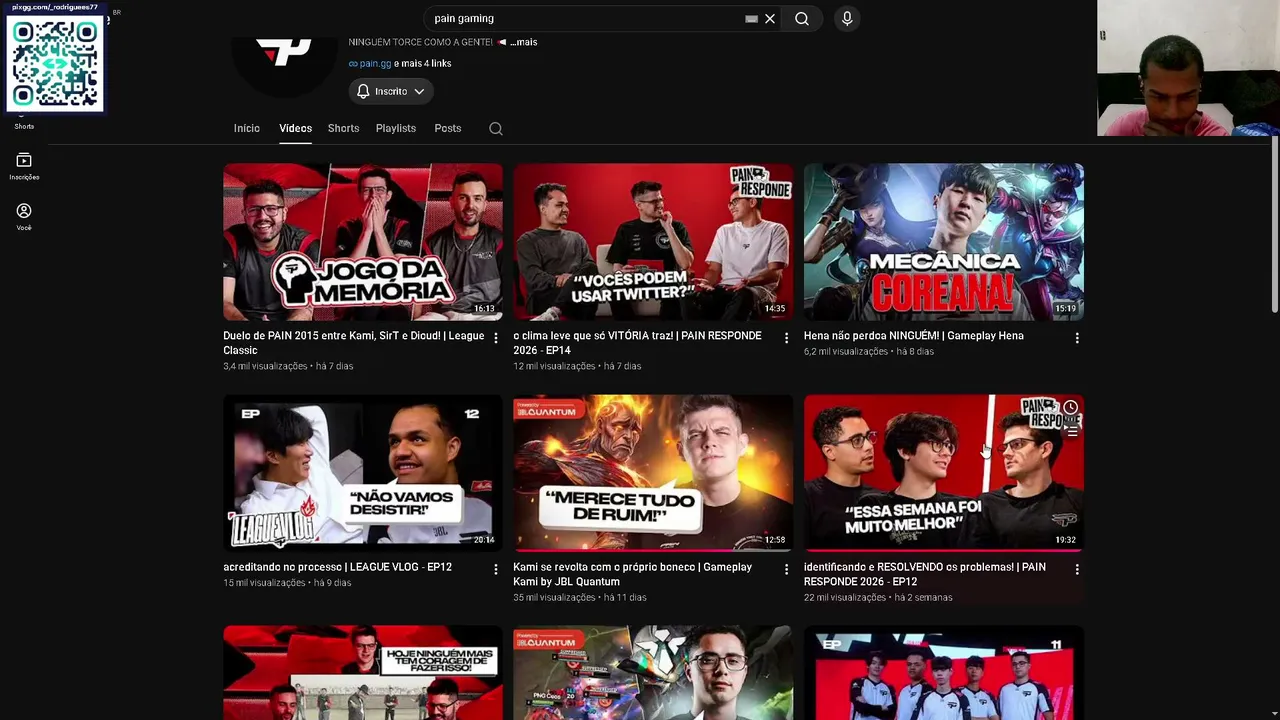1280x720 pixels.
Task: Open Shorts from the left sidebar
Action: pyautogui.click(x=24, y=121)
